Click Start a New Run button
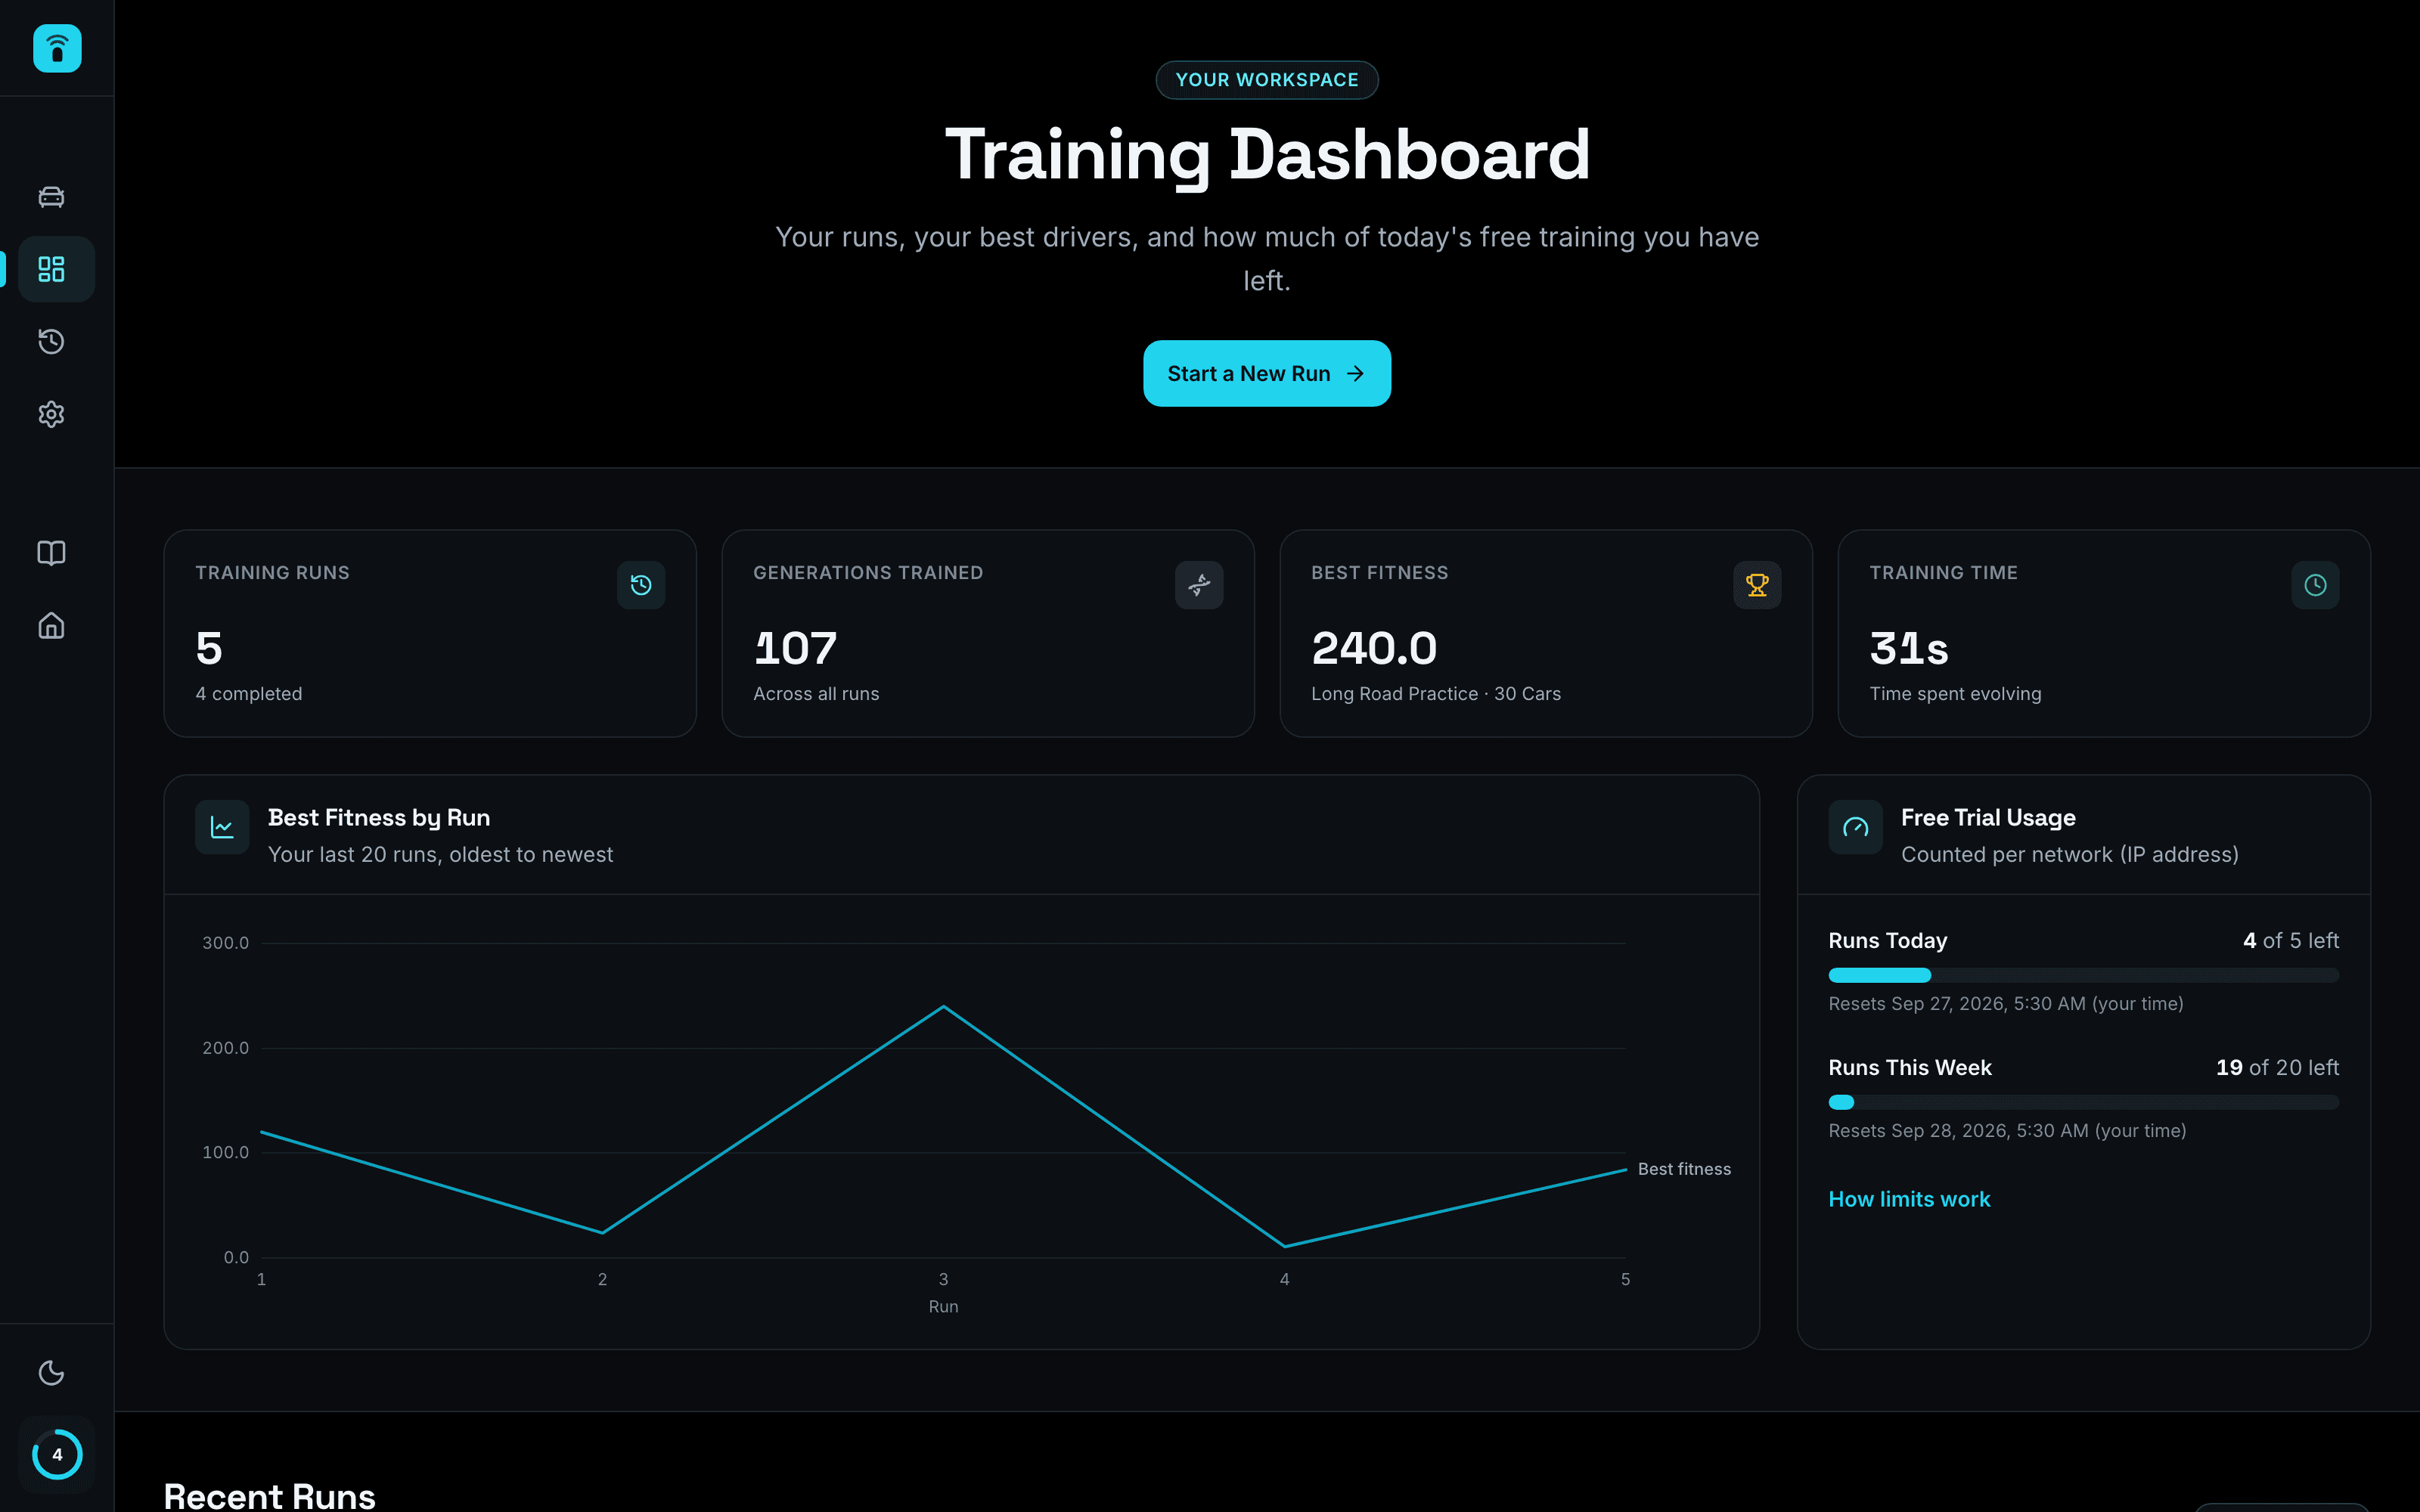The width and height of the screenshot is (2420, 1512). pyautogui.click(x=1266, y=373)
